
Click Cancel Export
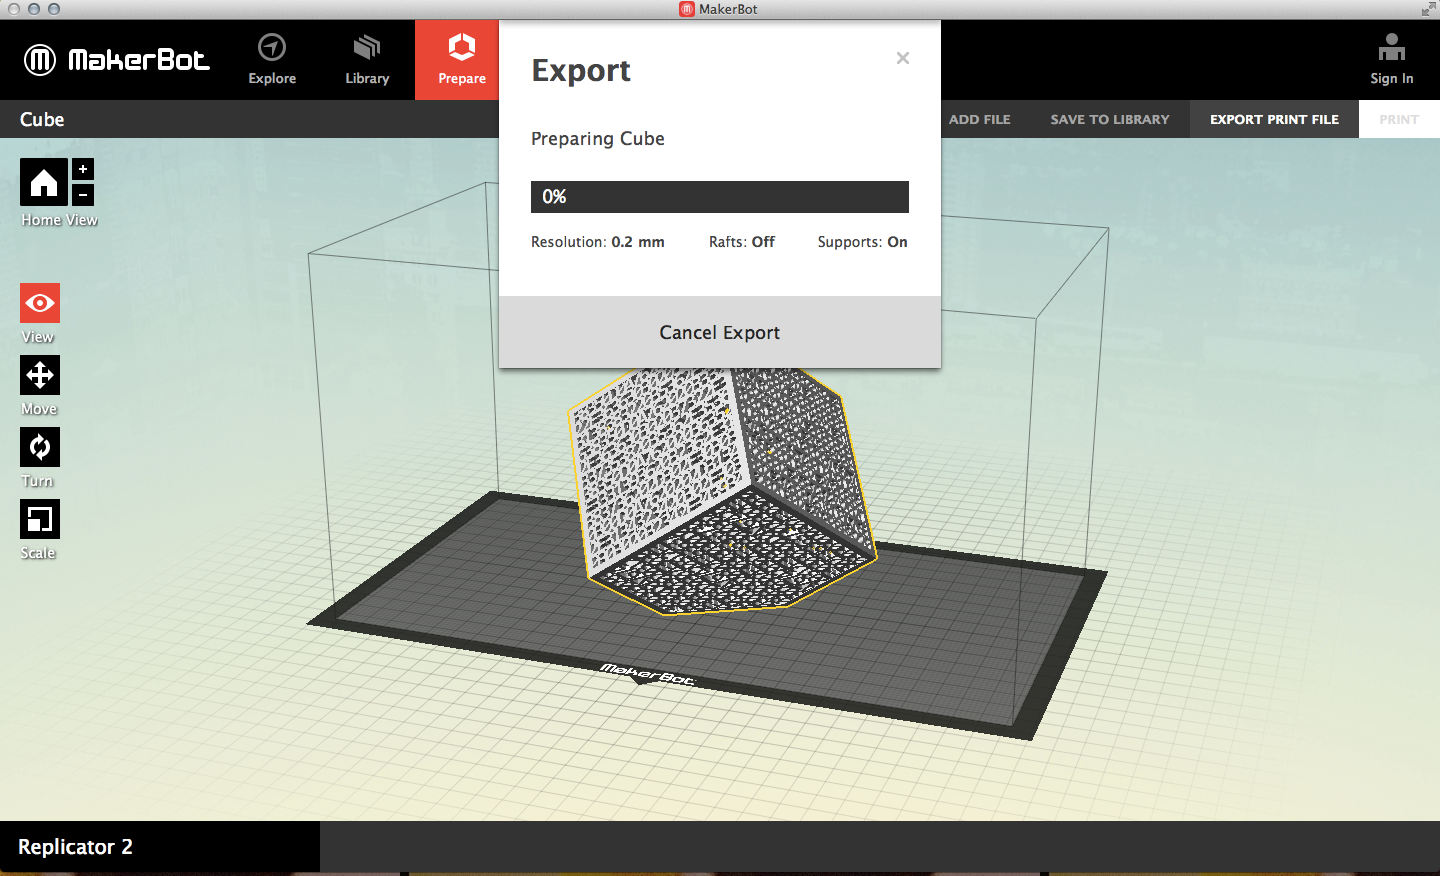pos(719,331)
